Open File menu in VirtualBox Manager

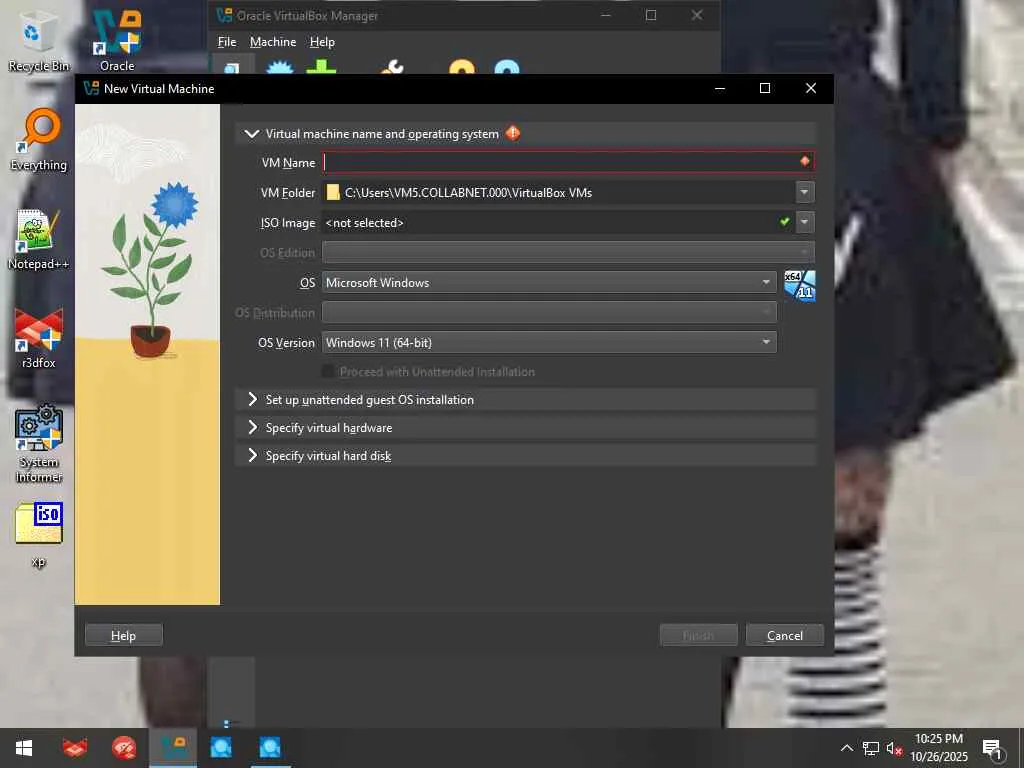[x=227, y=42]
